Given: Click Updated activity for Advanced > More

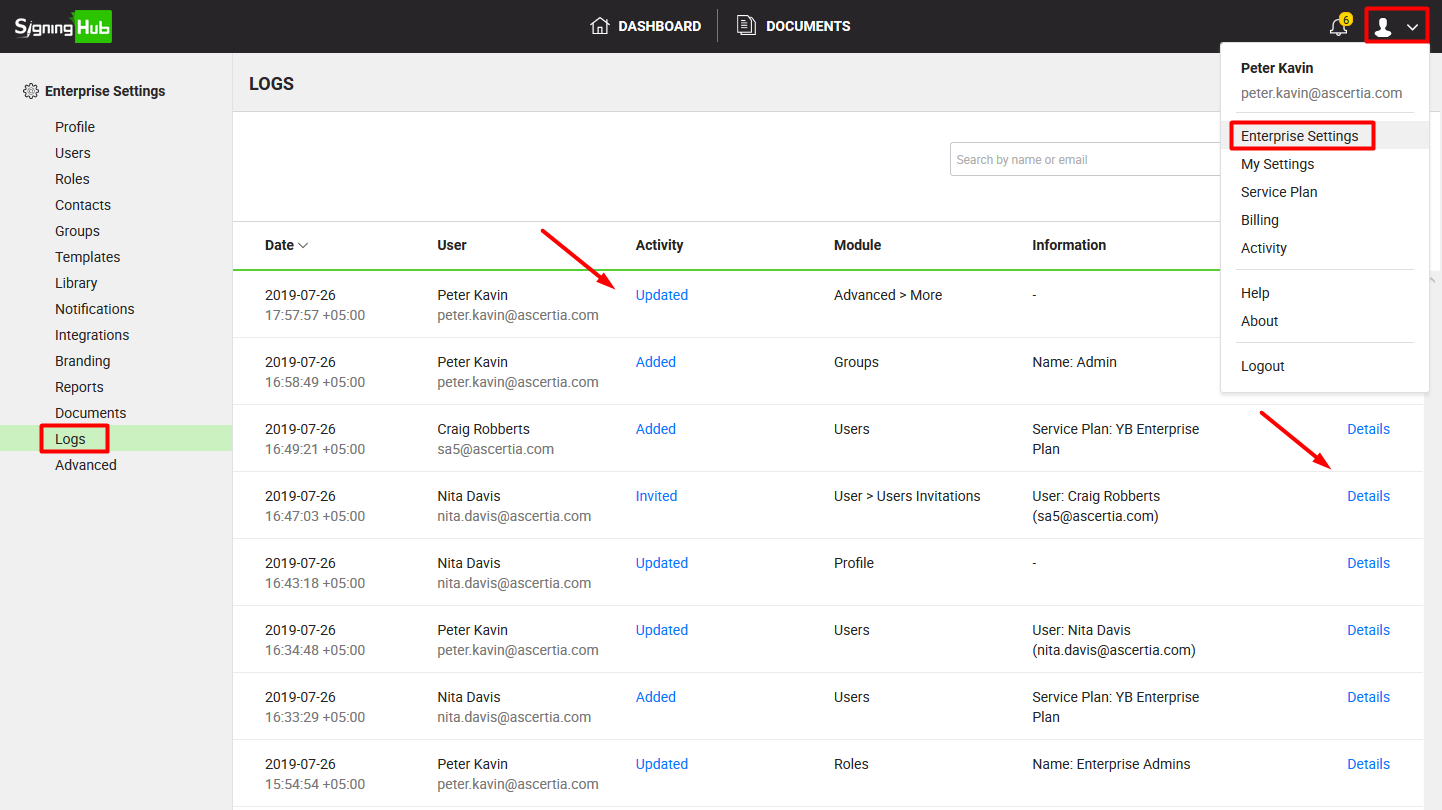Looking at the screenshot, I should (661, 295).
